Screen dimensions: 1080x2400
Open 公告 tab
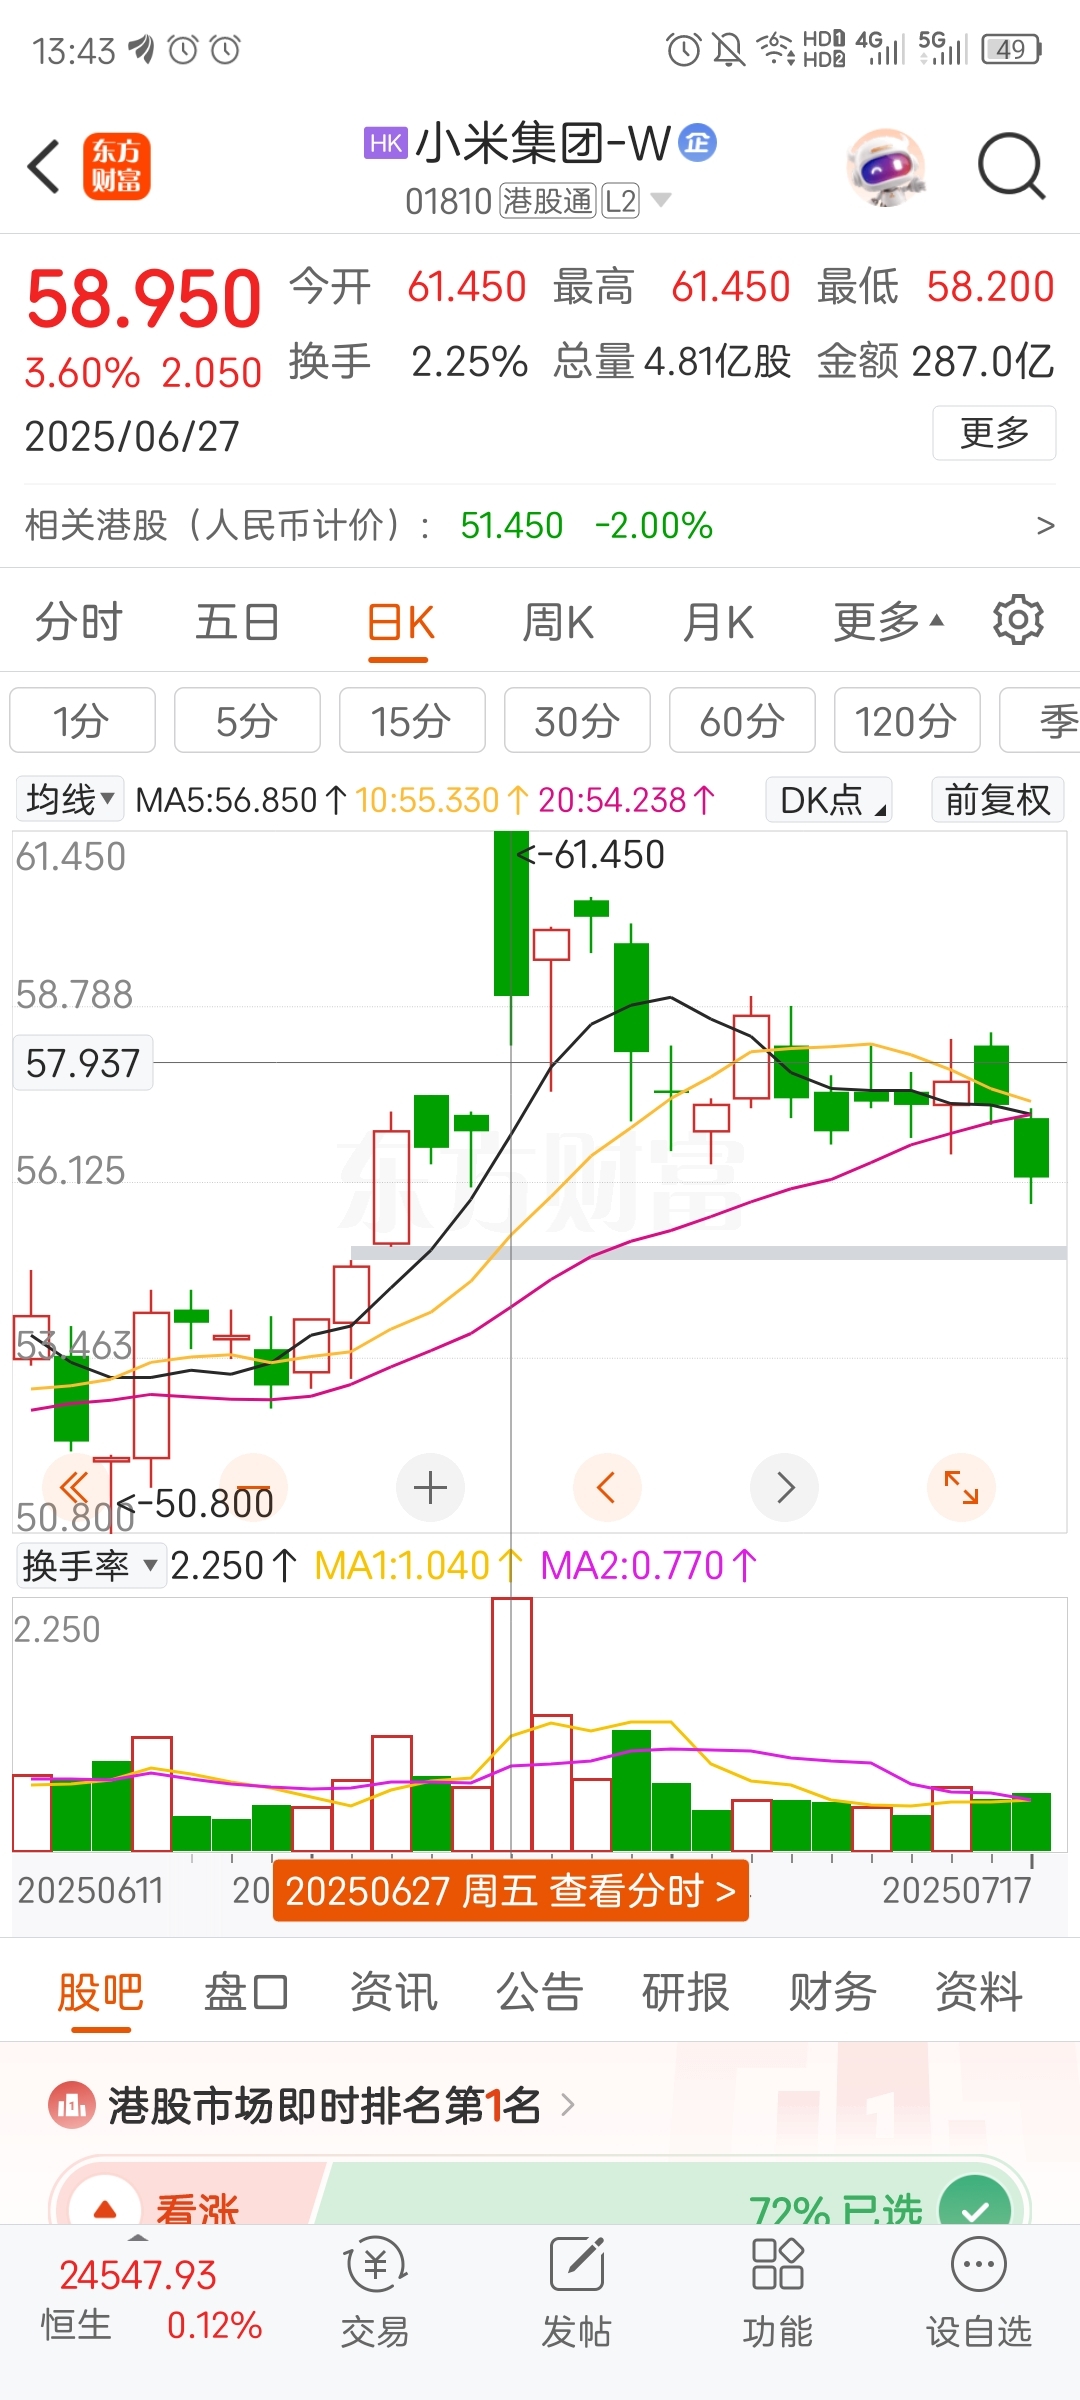(x=540, y=1992)
